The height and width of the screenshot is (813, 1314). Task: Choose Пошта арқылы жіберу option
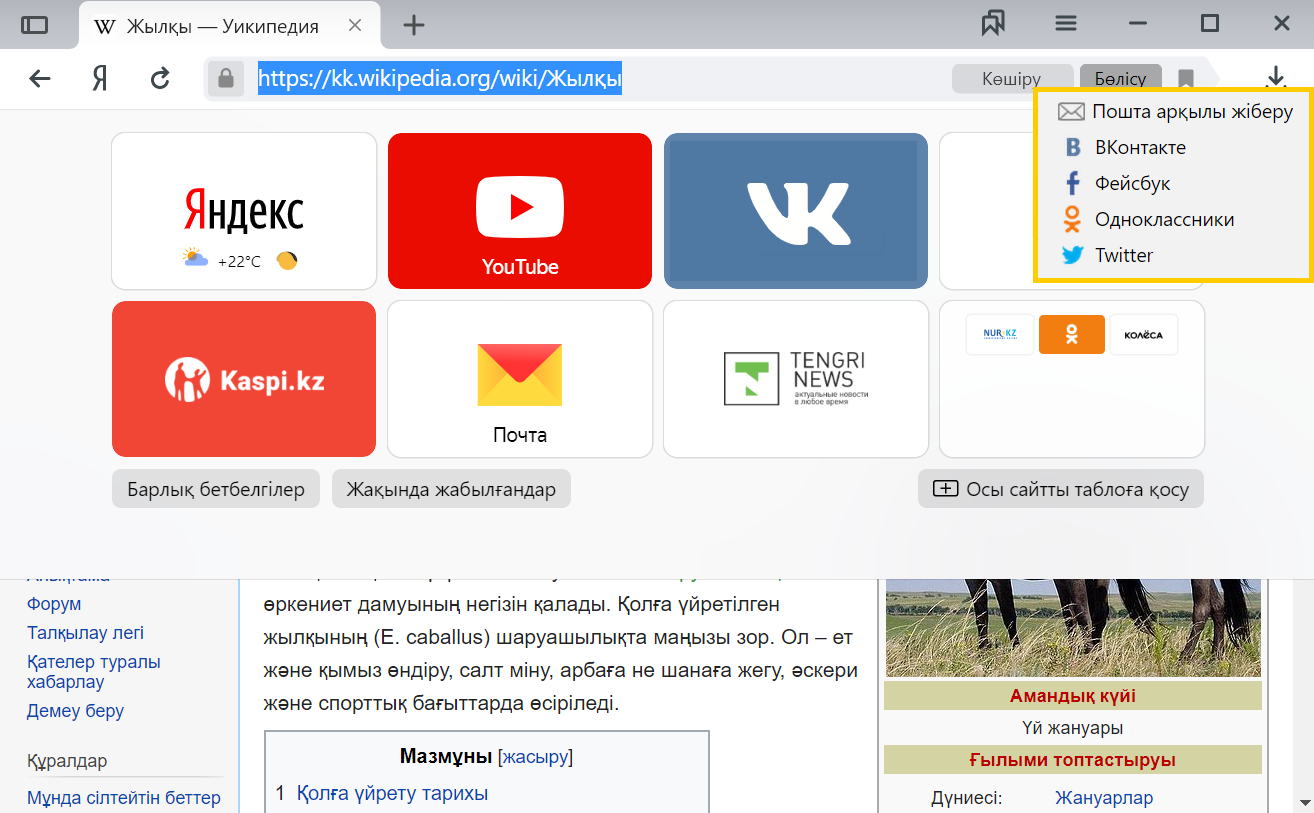(x=1175, y=112)
